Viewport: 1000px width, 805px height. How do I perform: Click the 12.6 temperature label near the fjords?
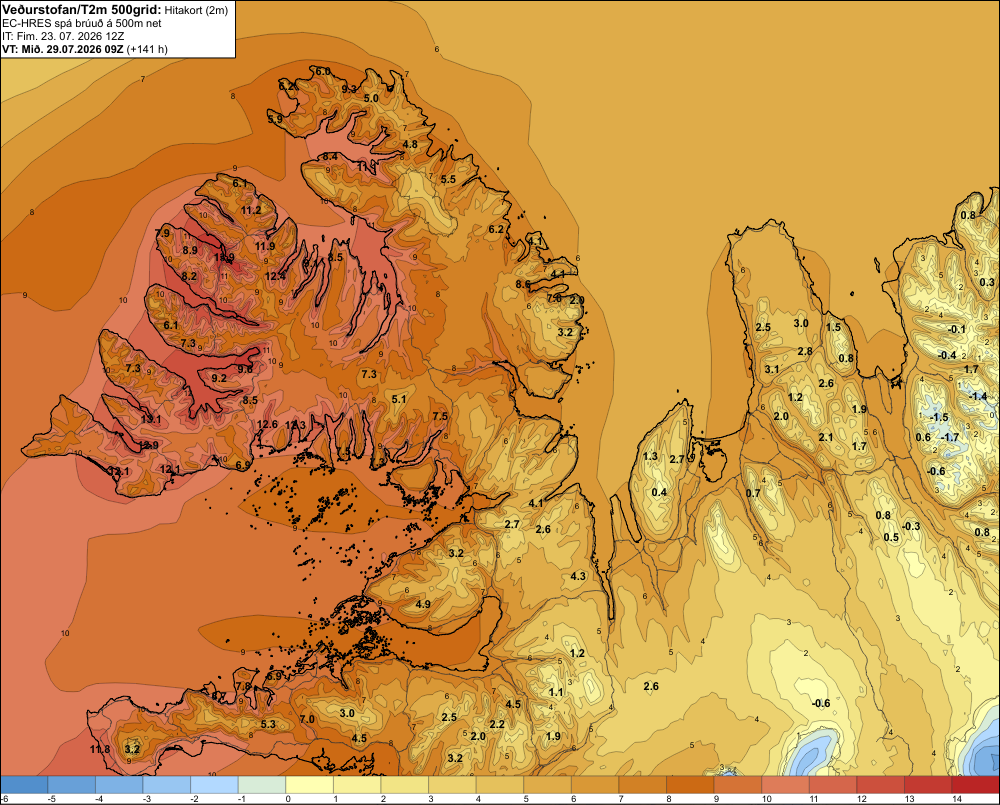268,424
